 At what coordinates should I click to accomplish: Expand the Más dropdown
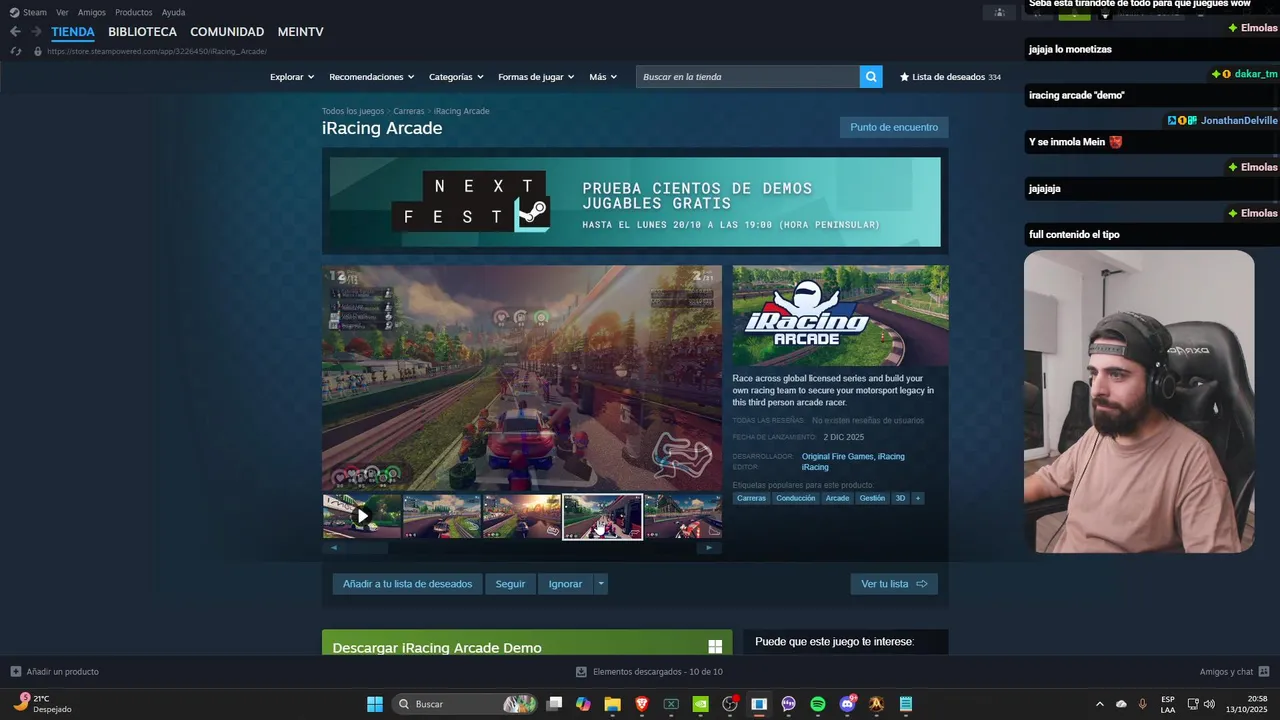[603, 77]
